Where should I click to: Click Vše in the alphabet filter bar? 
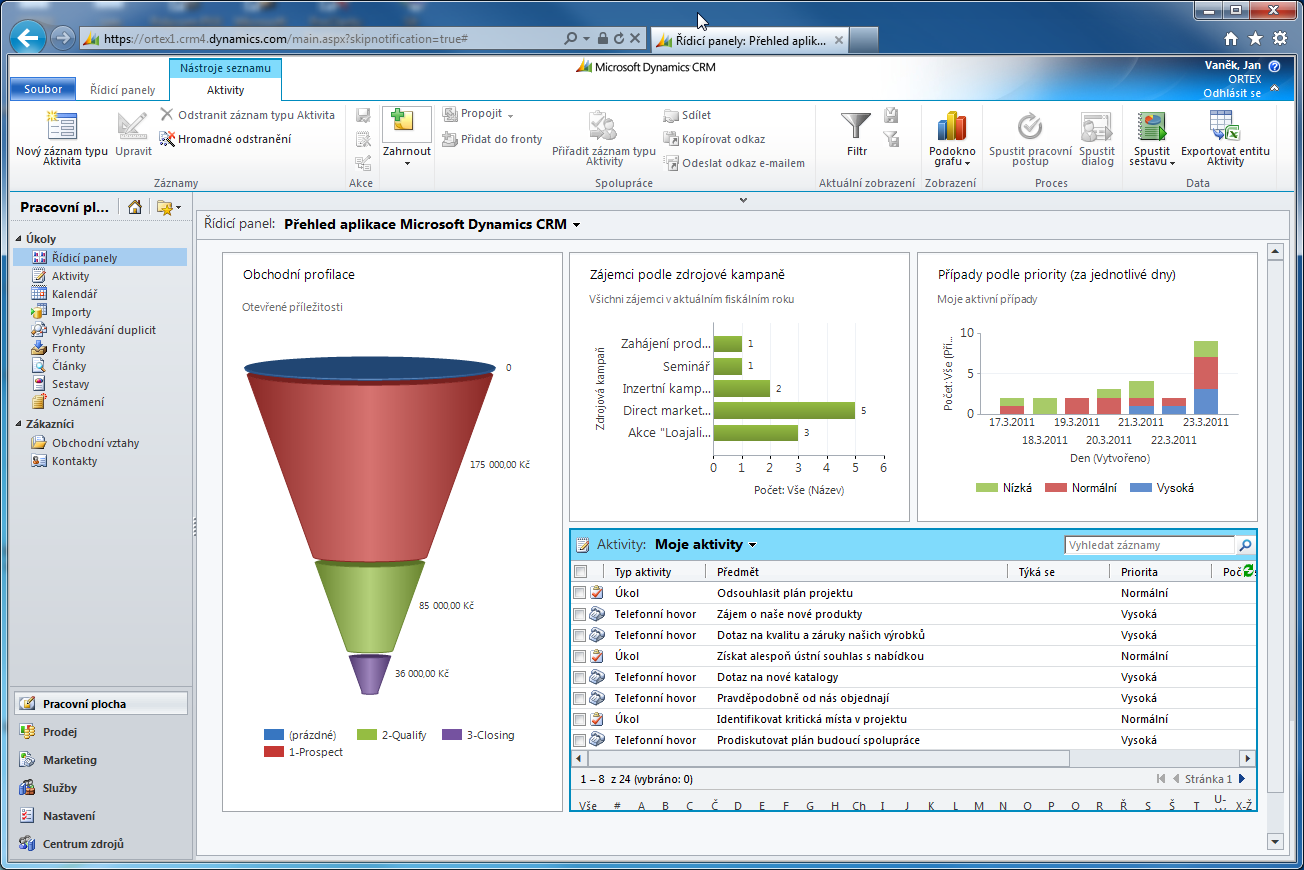587,805
